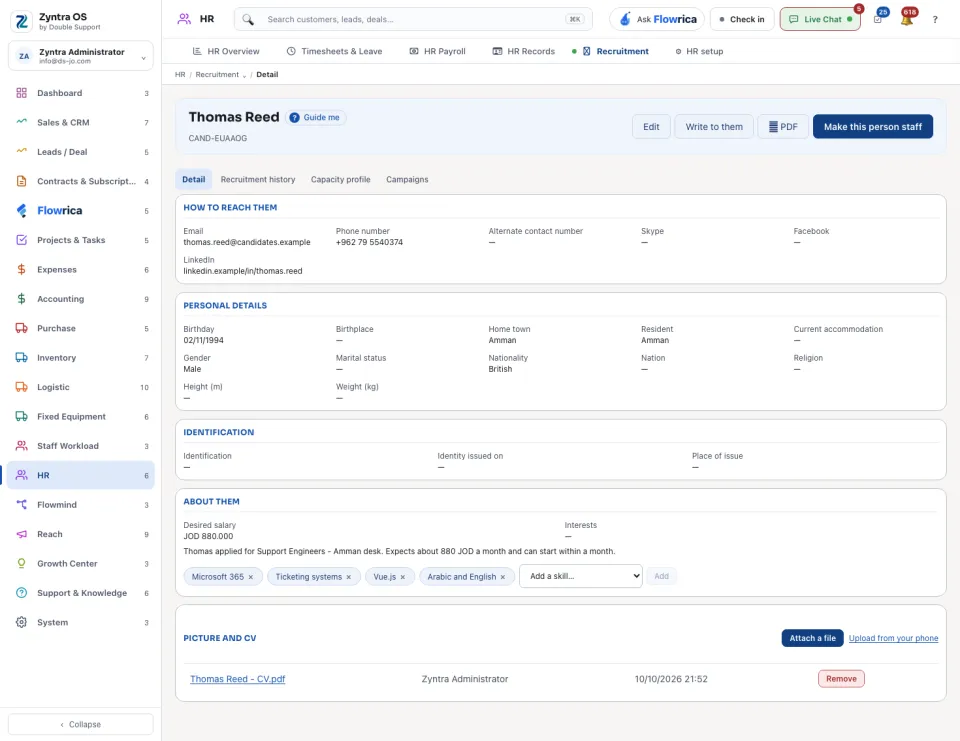Click the linkedin.example/in/thomas.reed value
The width and height of the screenshot is (960, 741).
[x=243, y=271]
